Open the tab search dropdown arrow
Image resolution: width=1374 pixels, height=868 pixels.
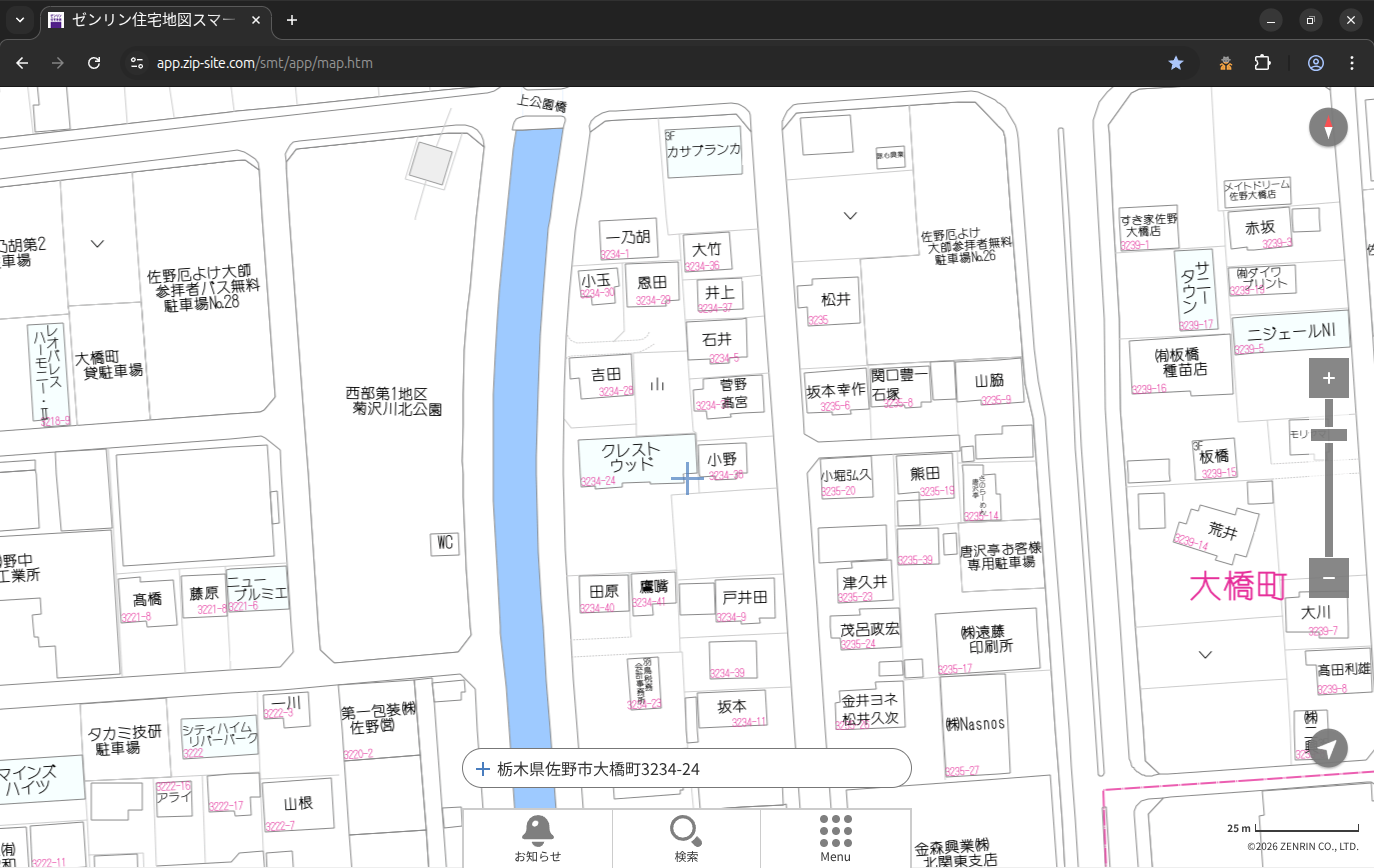coord(19,20)
